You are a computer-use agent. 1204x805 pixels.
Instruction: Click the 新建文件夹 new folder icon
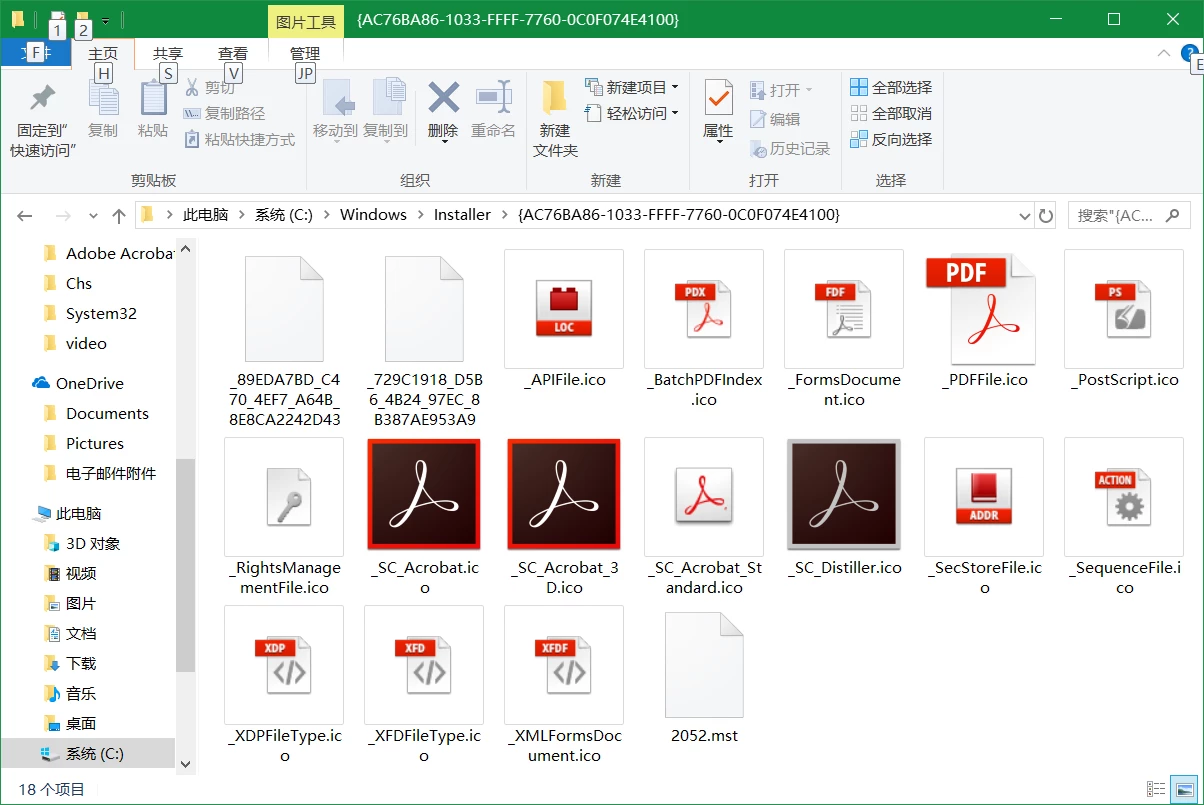555,98
